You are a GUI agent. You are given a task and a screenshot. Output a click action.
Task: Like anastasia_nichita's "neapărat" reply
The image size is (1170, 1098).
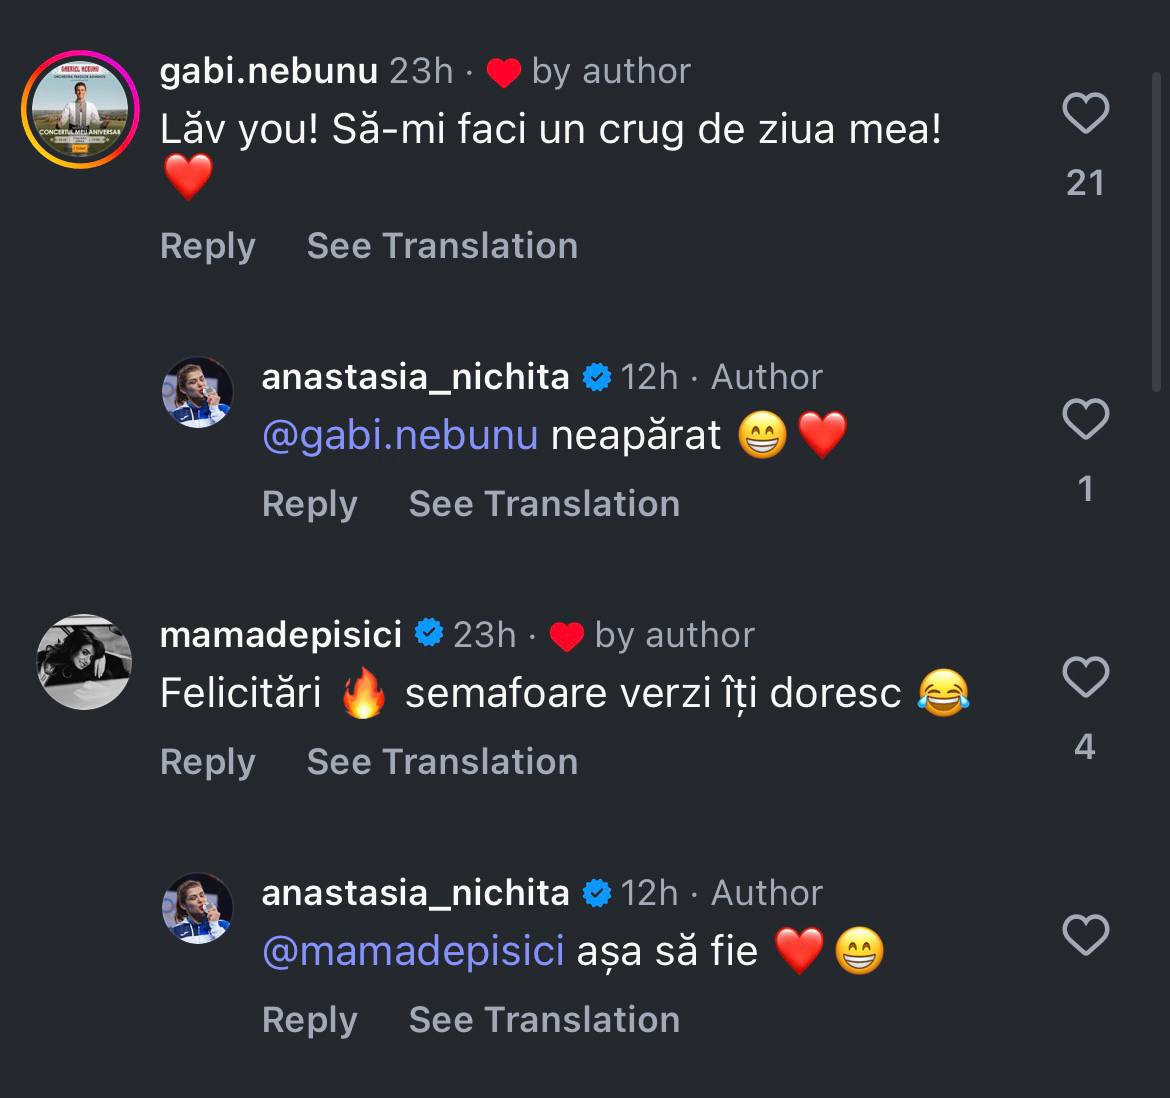coord(1085,419)
